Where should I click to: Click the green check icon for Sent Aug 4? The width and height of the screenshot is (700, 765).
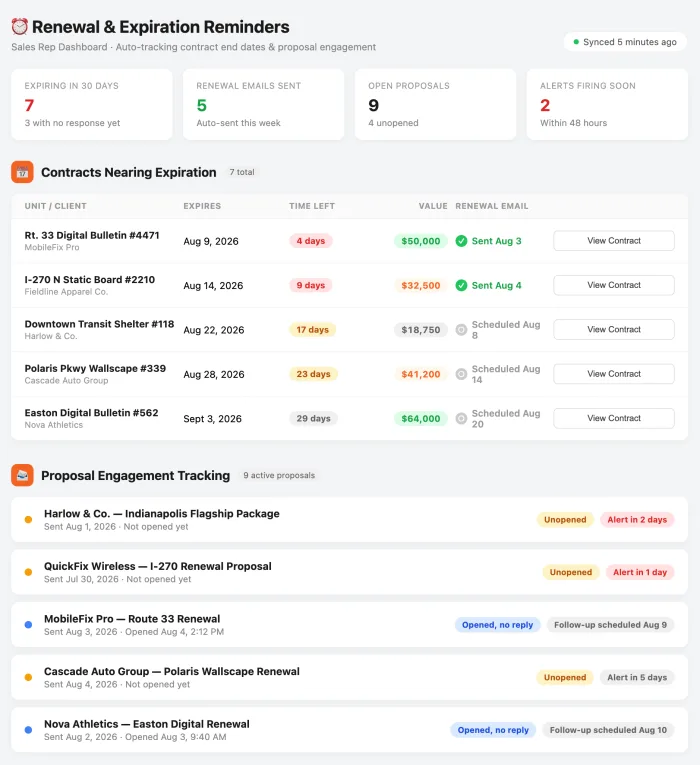461,285
